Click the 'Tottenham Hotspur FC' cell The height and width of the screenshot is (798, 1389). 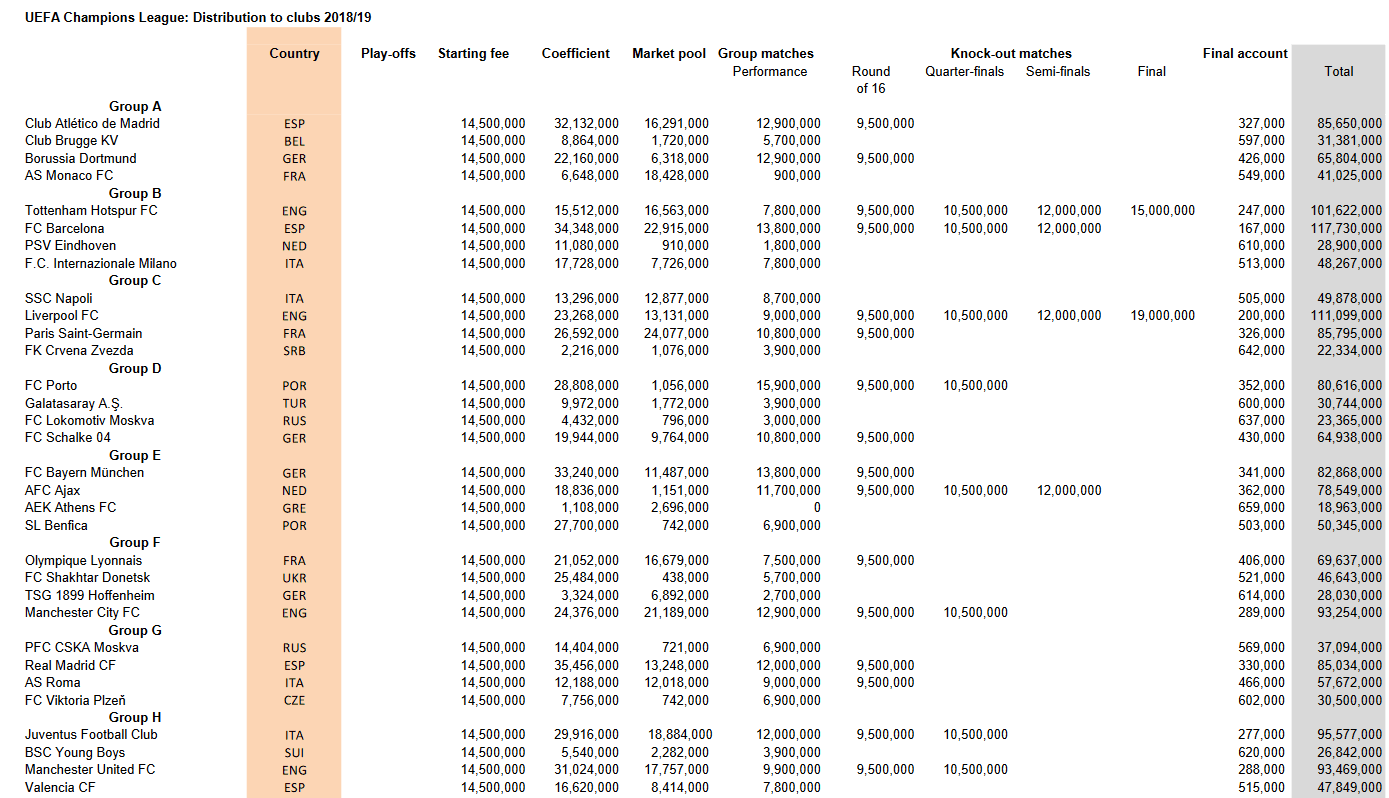click(91, 210)
